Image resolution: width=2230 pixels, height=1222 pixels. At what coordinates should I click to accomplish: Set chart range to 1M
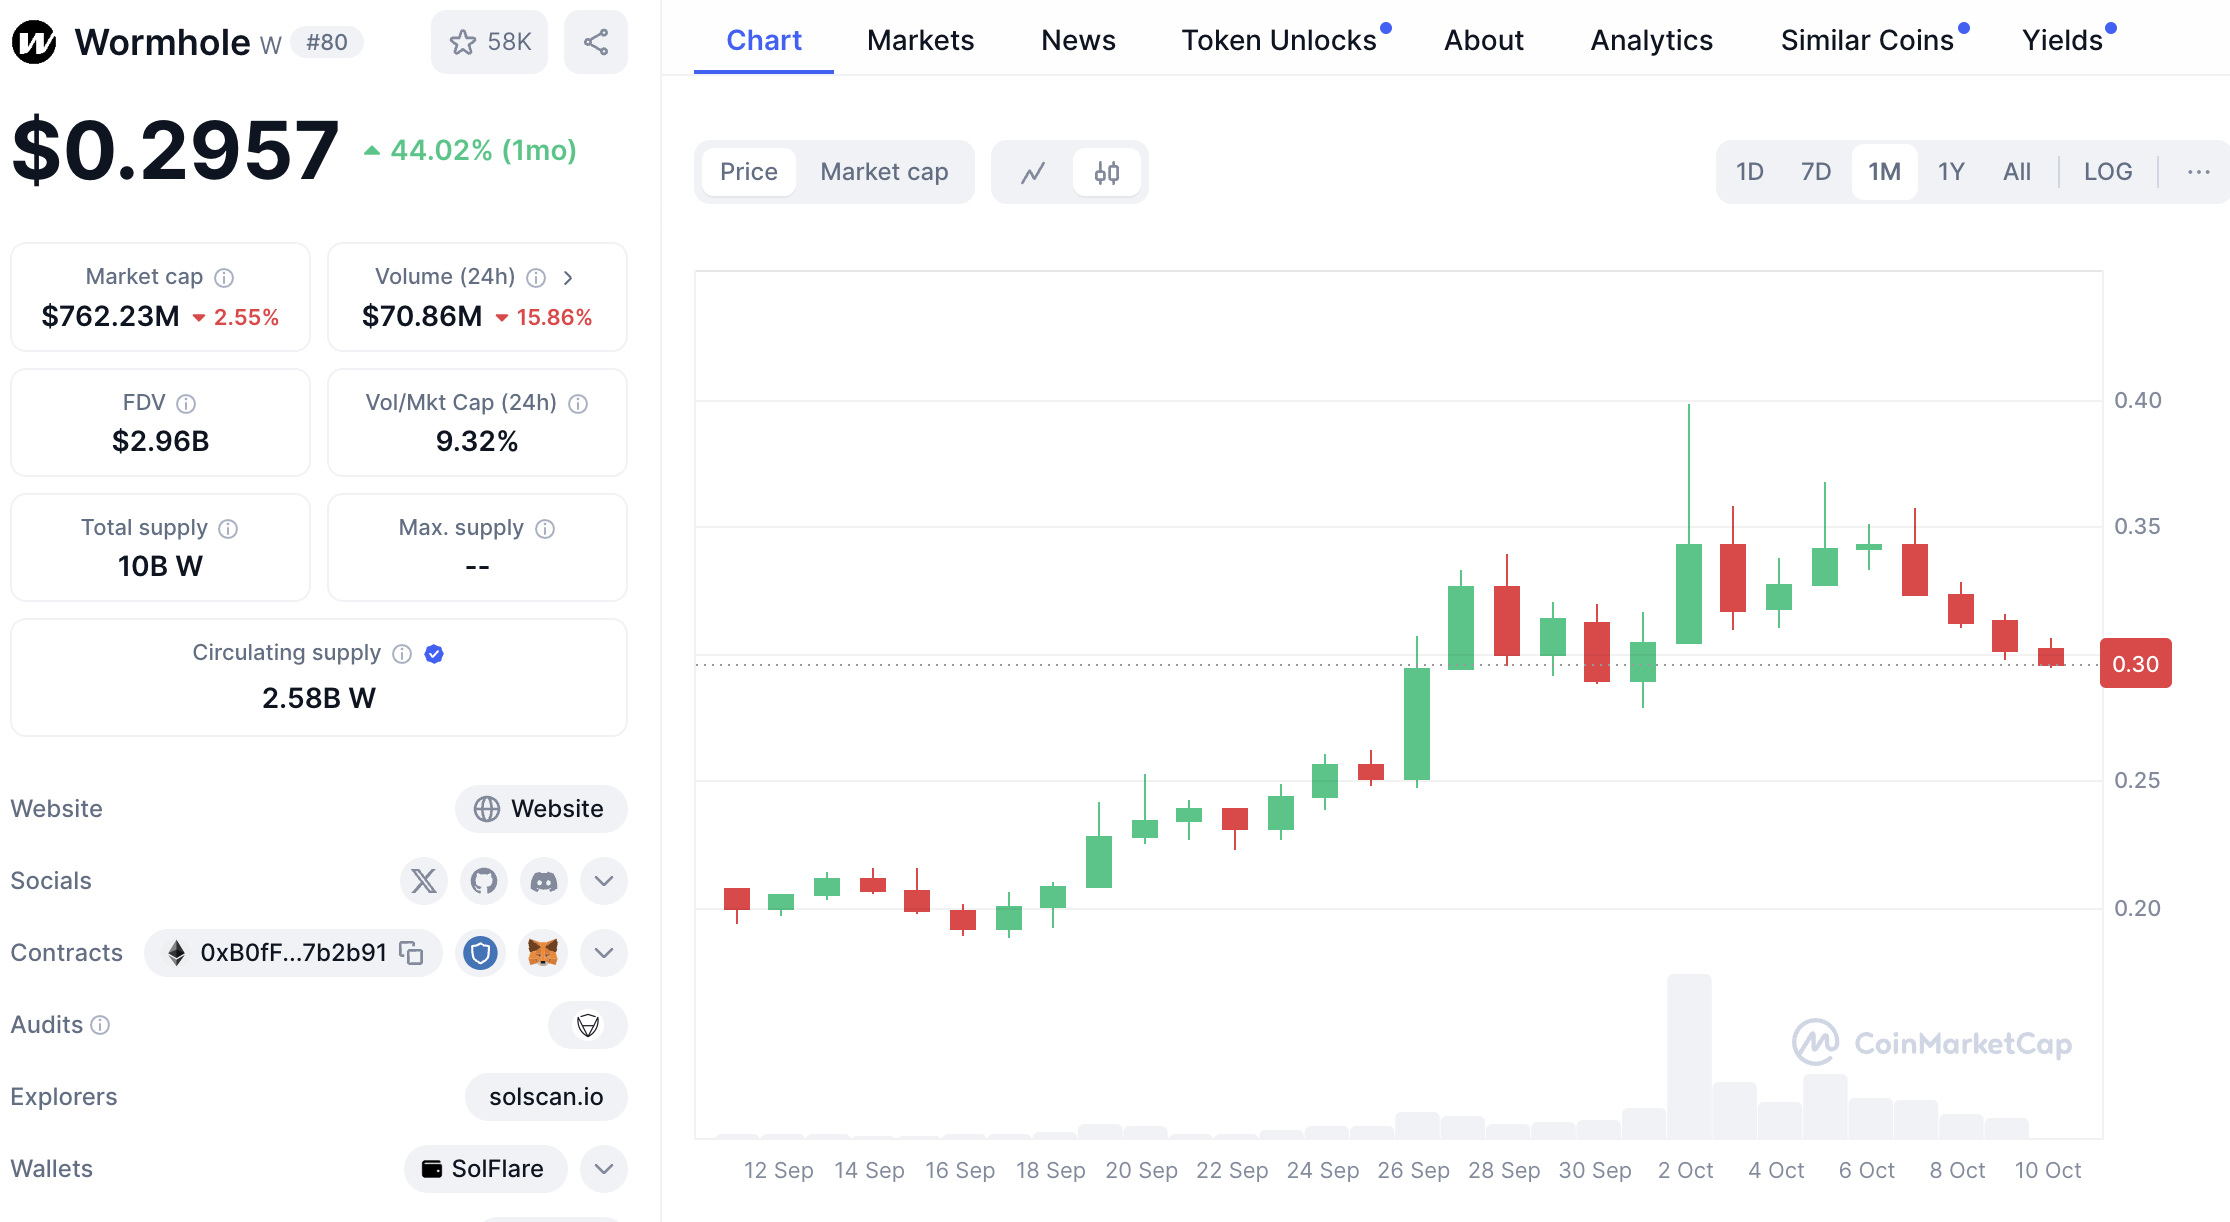[1885, 172]
